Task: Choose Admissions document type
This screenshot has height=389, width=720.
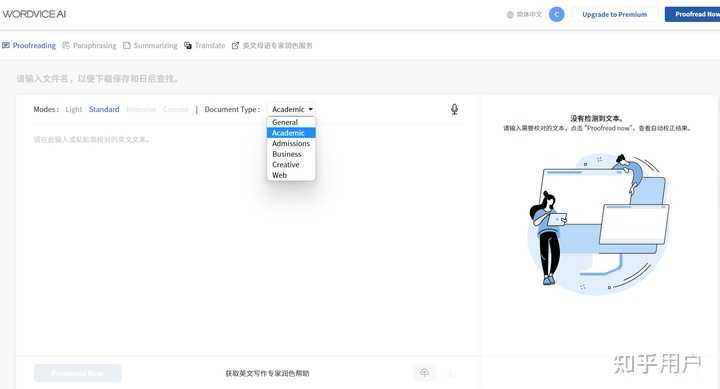Action: [x=291, y=143]
